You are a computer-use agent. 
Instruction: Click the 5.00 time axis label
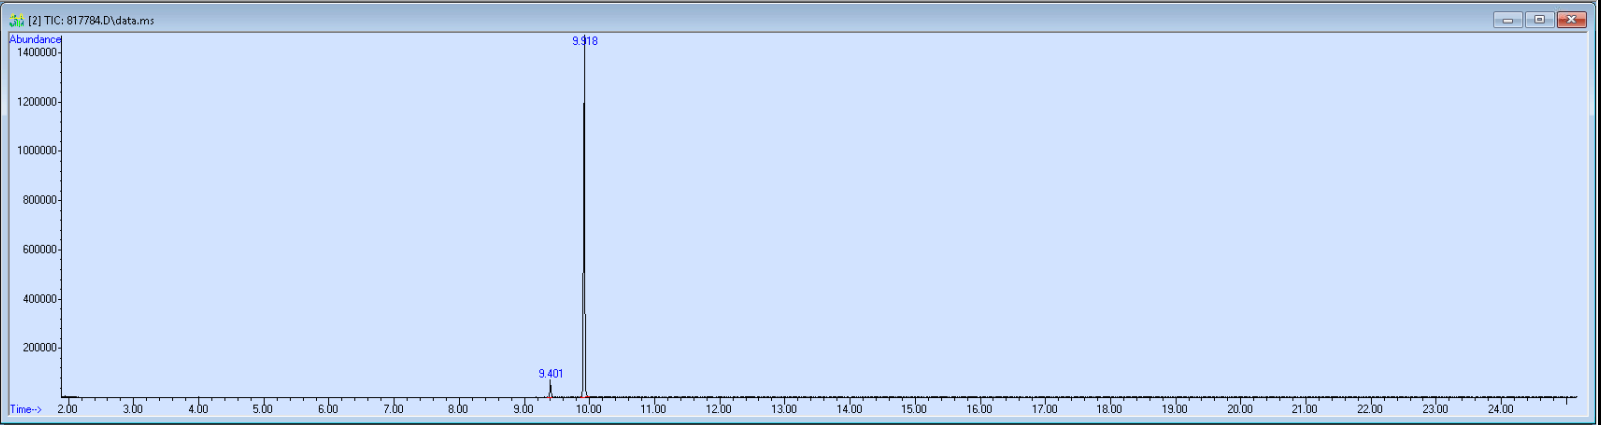tap(262, 409)
